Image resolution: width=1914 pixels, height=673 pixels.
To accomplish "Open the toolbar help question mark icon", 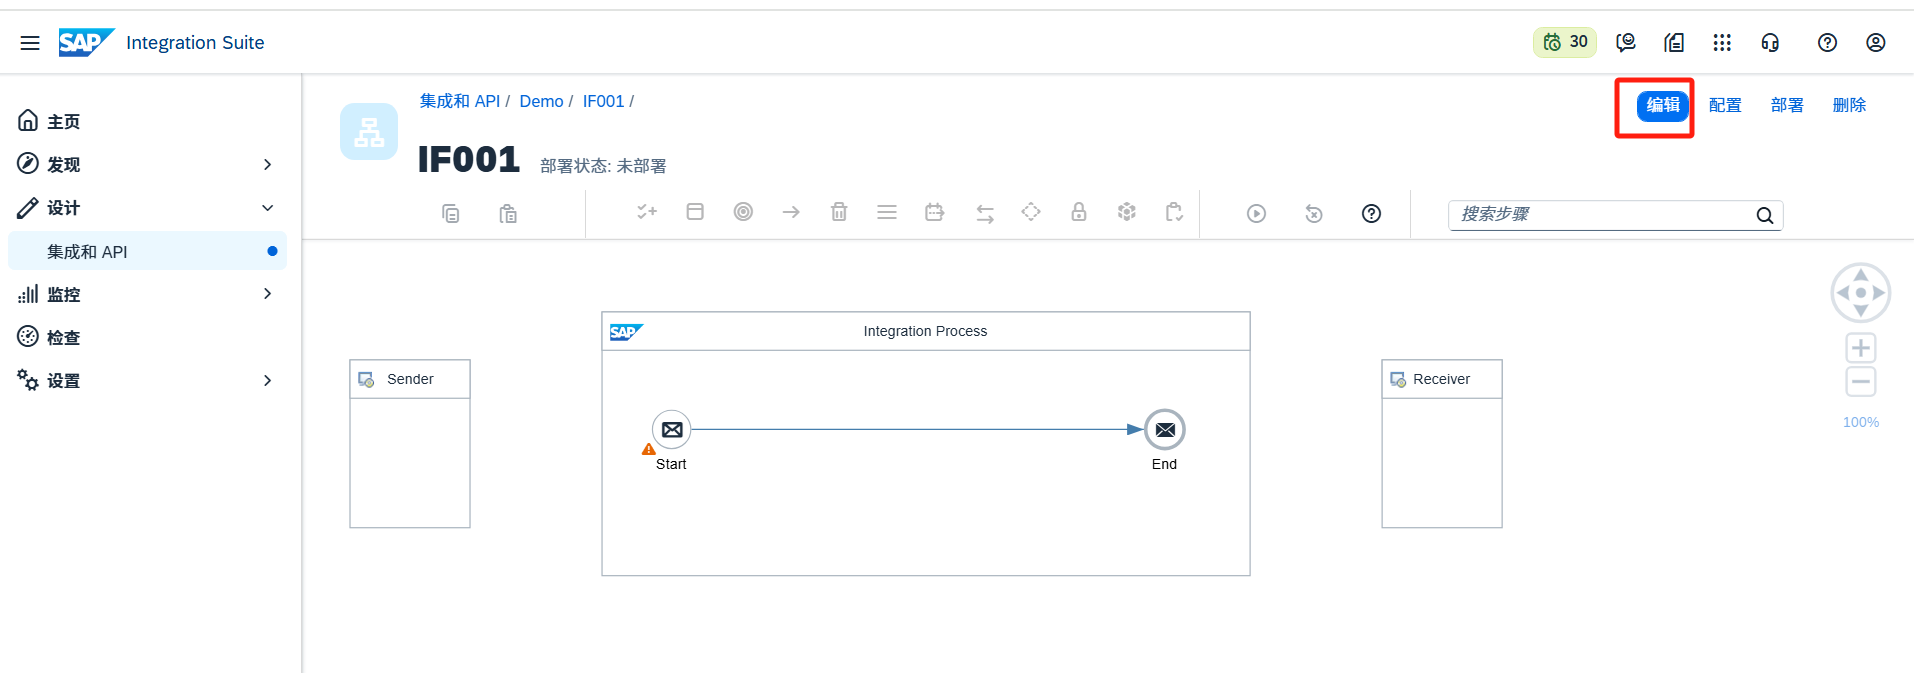I will (x=1372, y=213).
